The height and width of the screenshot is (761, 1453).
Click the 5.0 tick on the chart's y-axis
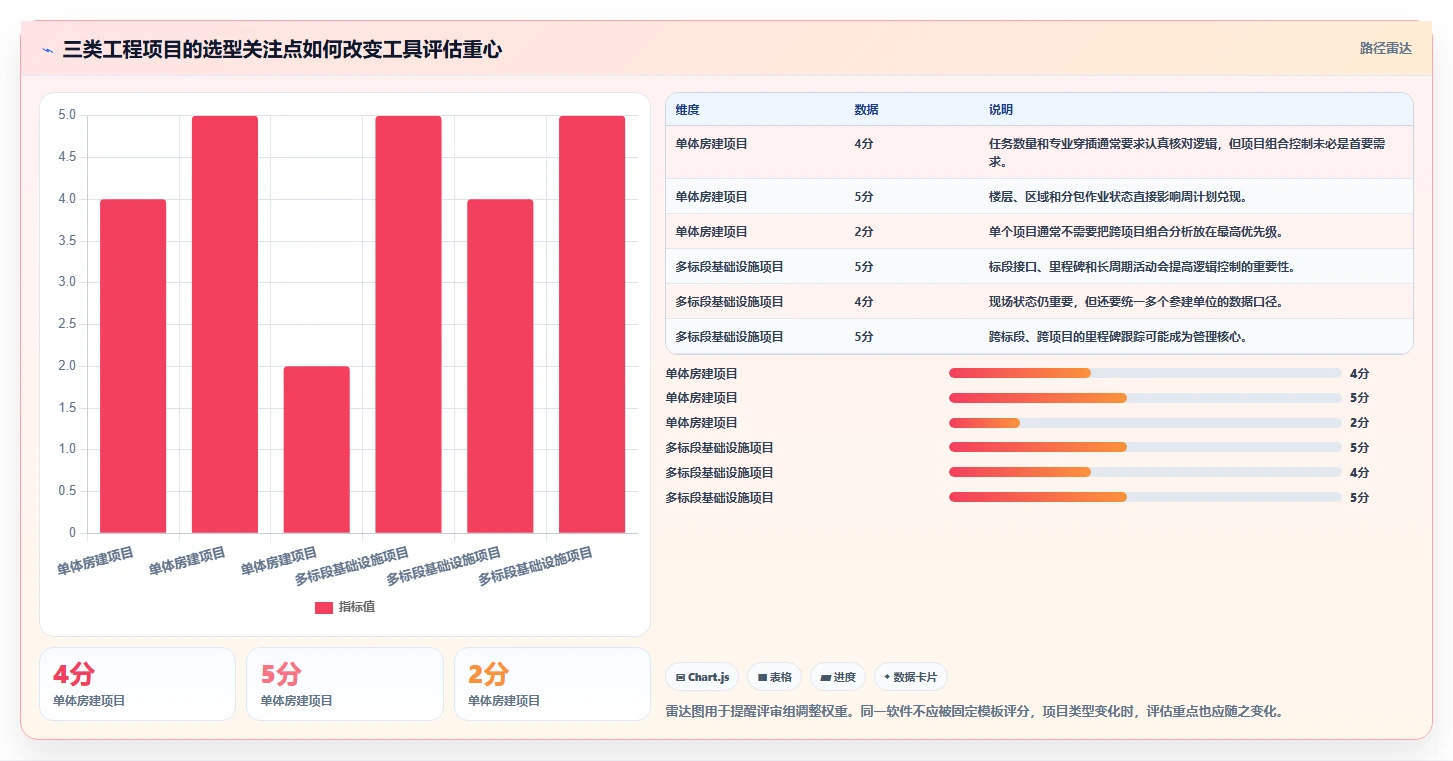pyautogui.click(x=67, y=115)
